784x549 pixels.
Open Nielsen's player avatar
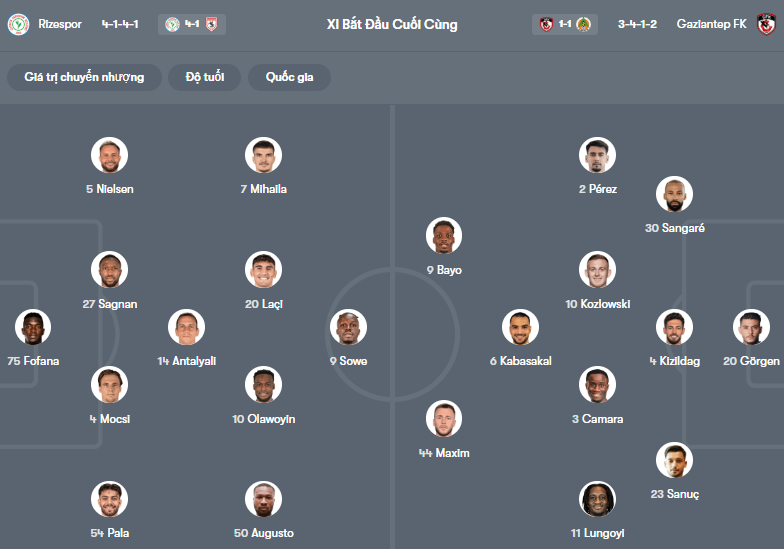coord(109,155)
